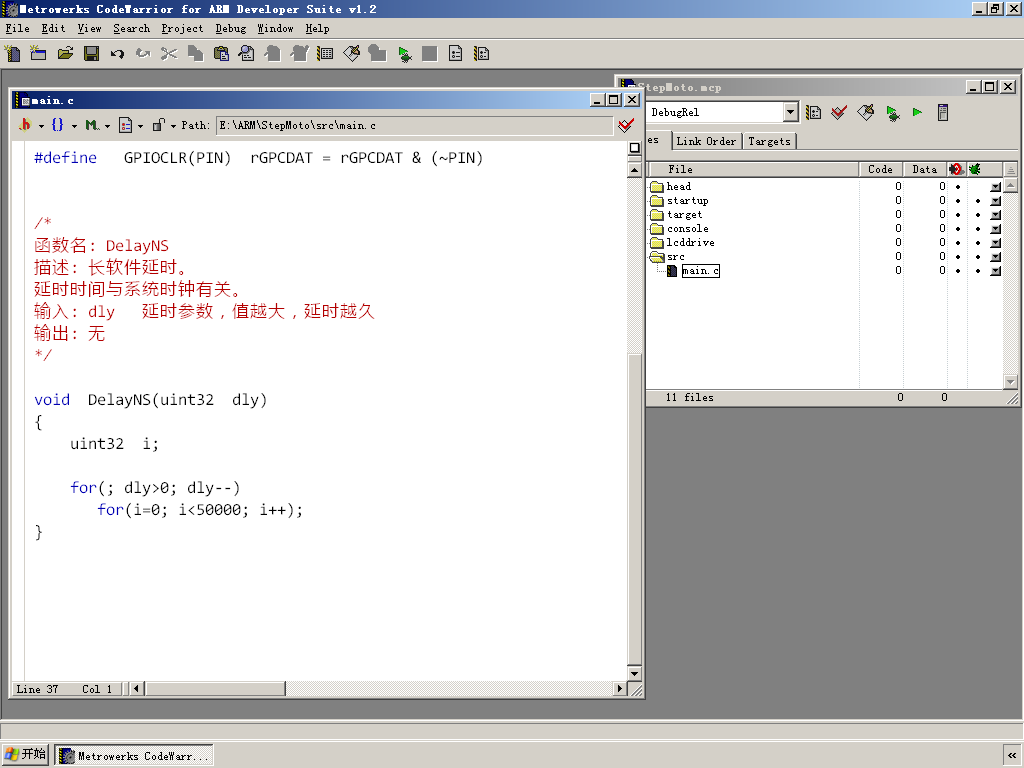Click the checklist page icon in main toolbar
This screenshot has width=1024, height=768.
pos(456,54)
